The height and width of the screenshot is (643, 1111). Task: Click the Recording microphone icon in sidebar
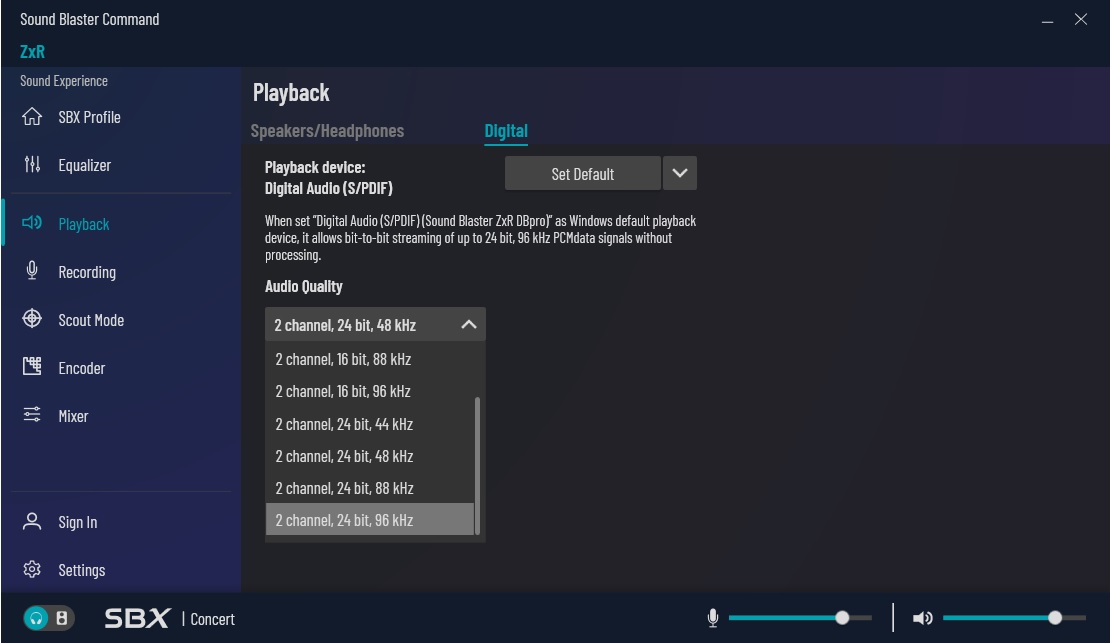point(32,271)
